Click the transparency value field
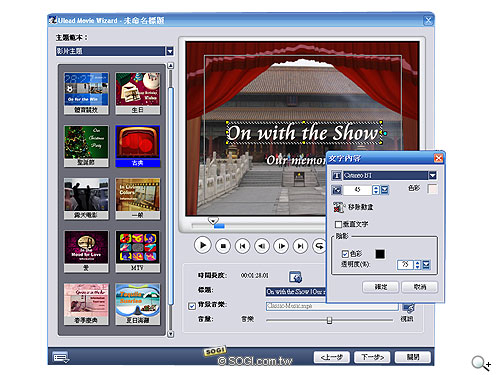This screenshot has height=375, width=500. pos(405,265)
